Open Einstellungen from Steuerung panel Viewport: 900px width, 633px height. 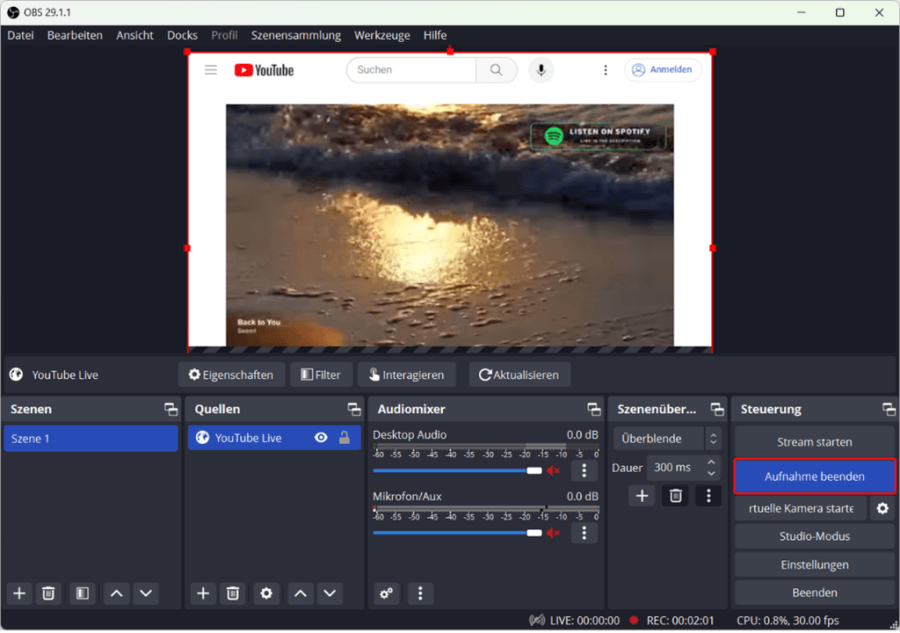[x=814, y=565]
